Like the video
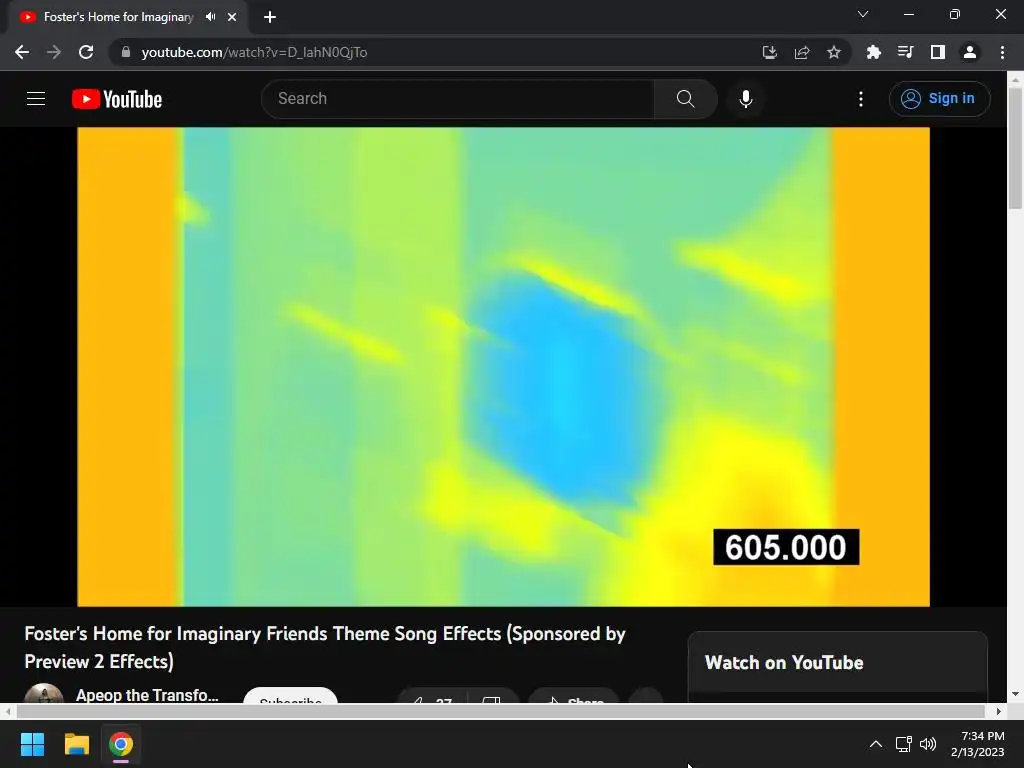The width and height of the screenshot is (1024, 768). coord(433,697)
